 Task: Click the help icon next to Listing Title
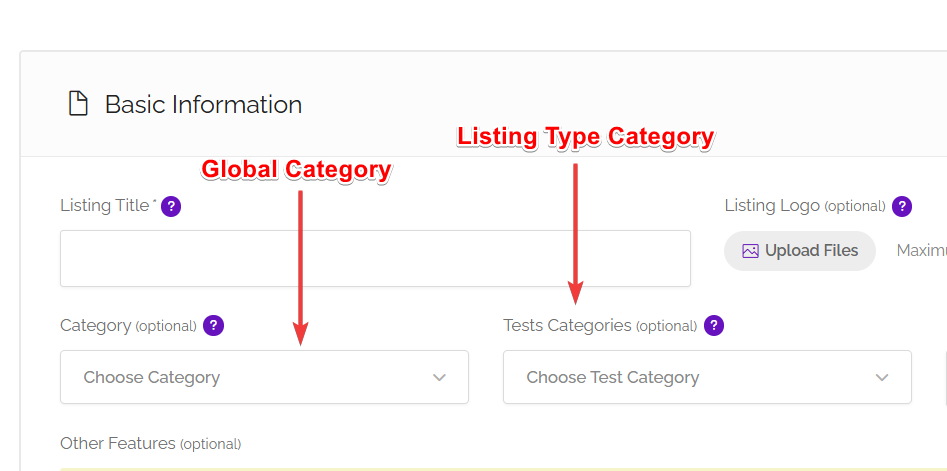coord(171,207)
